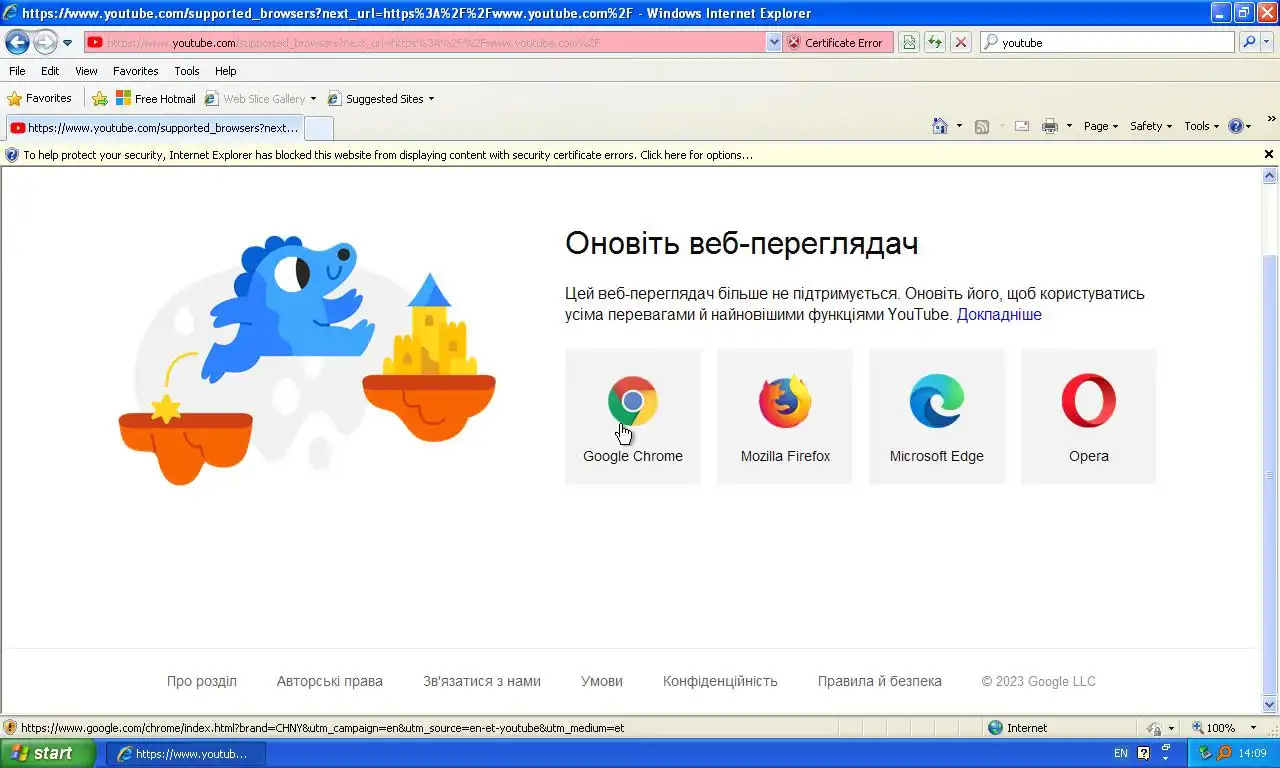Click the address bar URL field
The image size is (1280, 768).
(426, 42)
